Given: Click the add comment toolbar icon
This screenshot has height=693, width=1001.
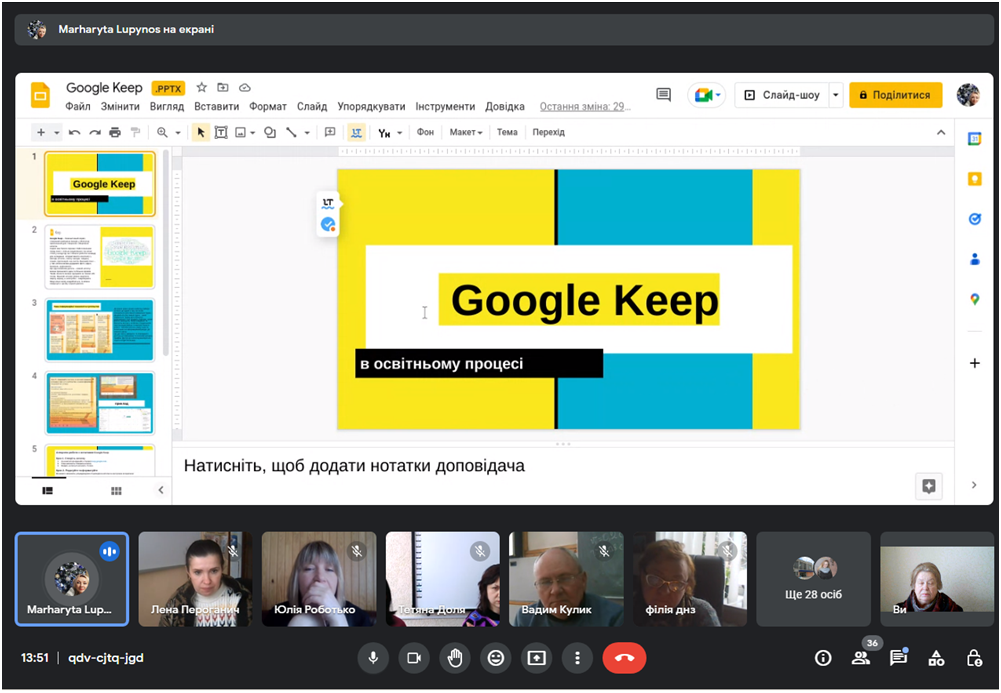Looking at the screenshot, I should coord(330,132).
